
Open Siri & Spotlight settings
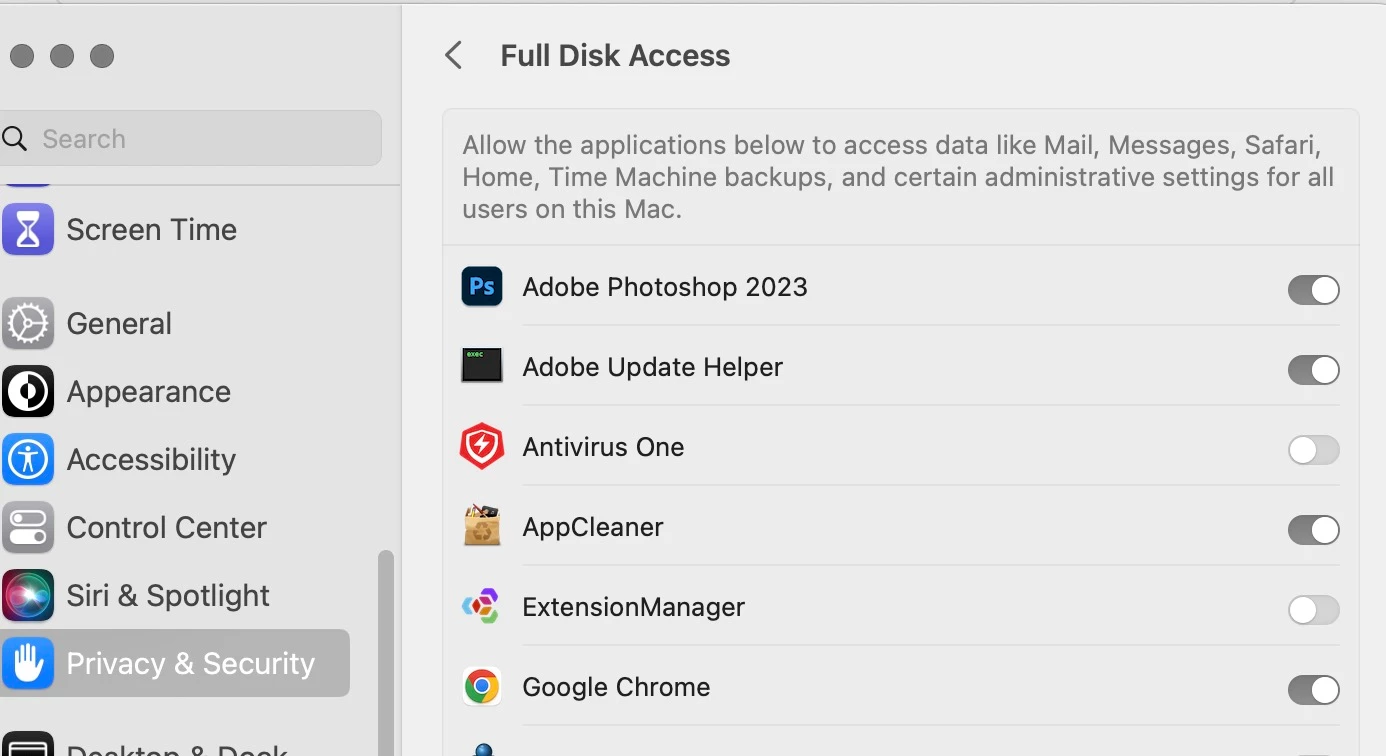click(x=175, y=595)
